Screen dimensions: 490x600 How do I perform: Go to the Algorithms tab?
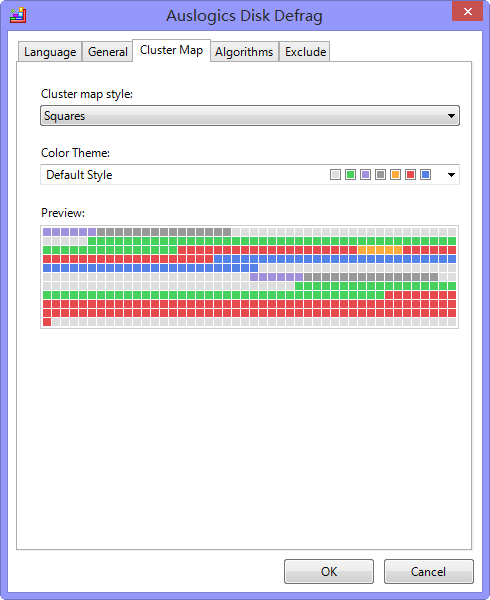(x=244, y=52)
